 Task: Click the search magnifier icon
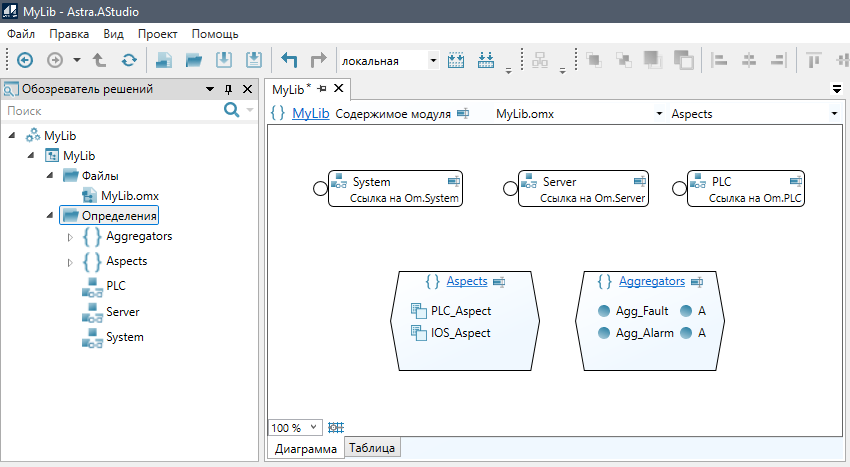pos(232,110)
